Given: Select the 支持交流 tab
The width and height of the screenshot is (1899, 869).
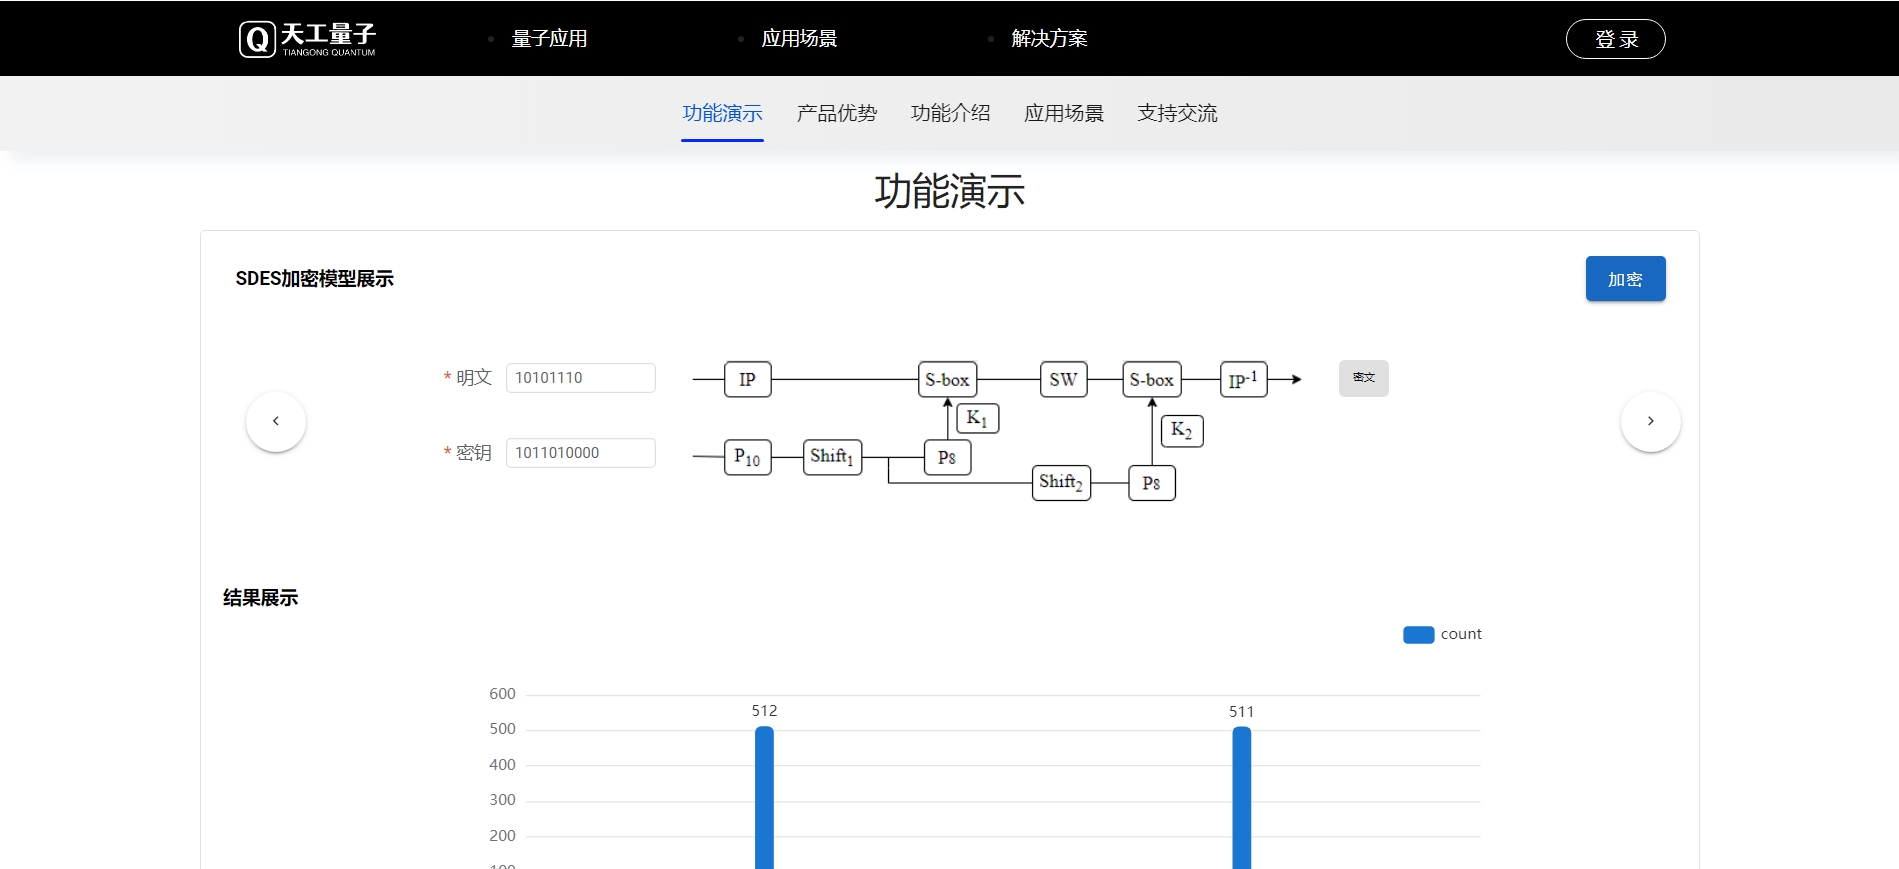Looking at the screenshot, I should click(1177, 113).
